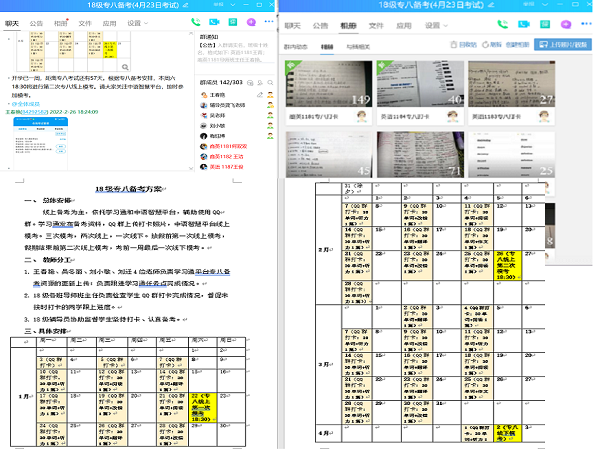600x450 pixels.
Task: Open 公告 tab in right window
Action: 320,26
